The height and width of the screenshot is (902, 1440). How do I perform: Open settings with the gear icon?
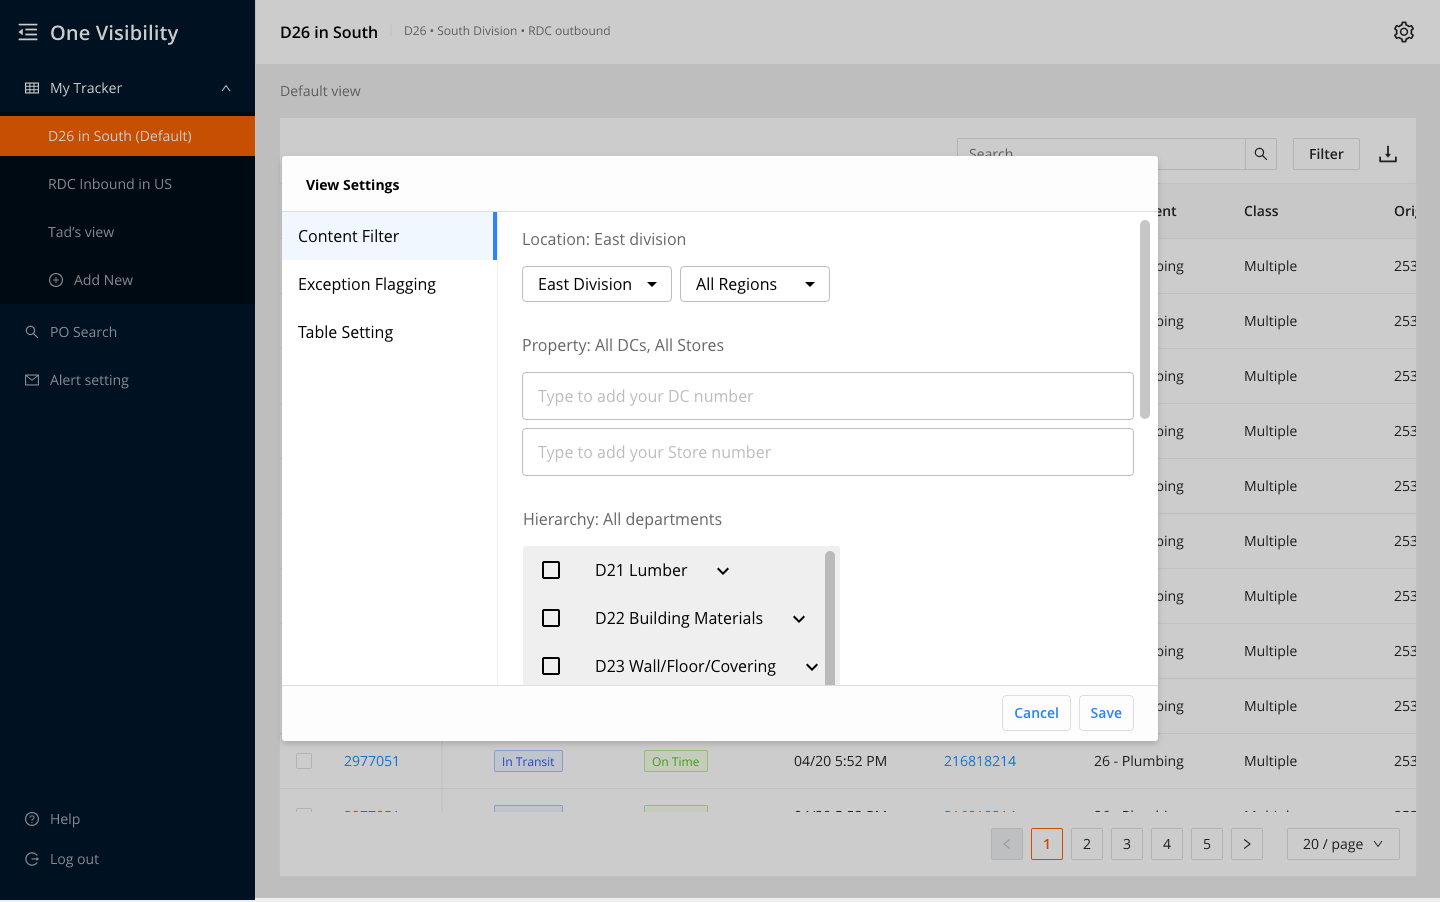1404,32
